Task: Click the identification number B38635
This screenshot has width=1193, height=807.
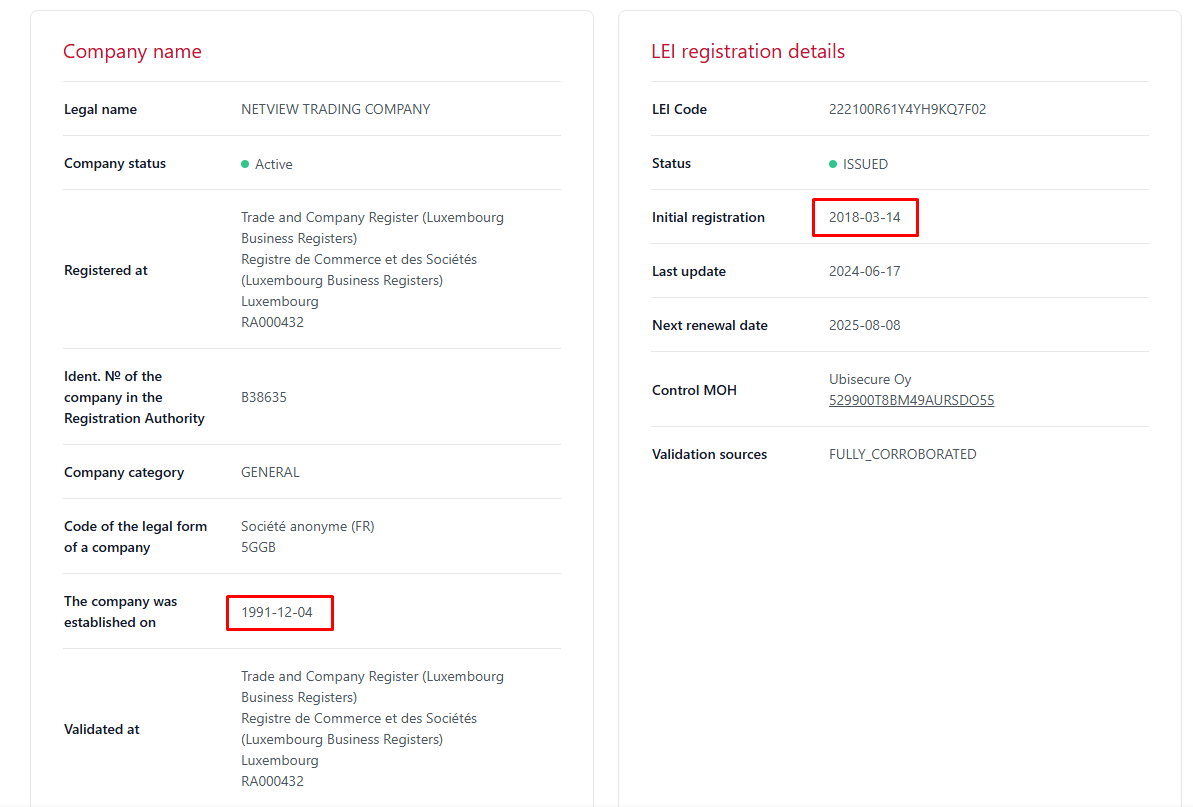Action: tap(264, 397)
